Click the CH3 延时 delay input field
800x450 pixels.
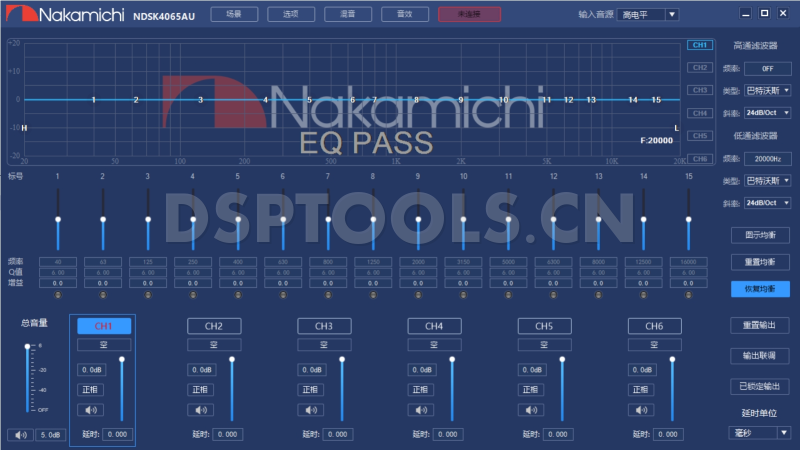pyautogui.click(x=338, y=434)
